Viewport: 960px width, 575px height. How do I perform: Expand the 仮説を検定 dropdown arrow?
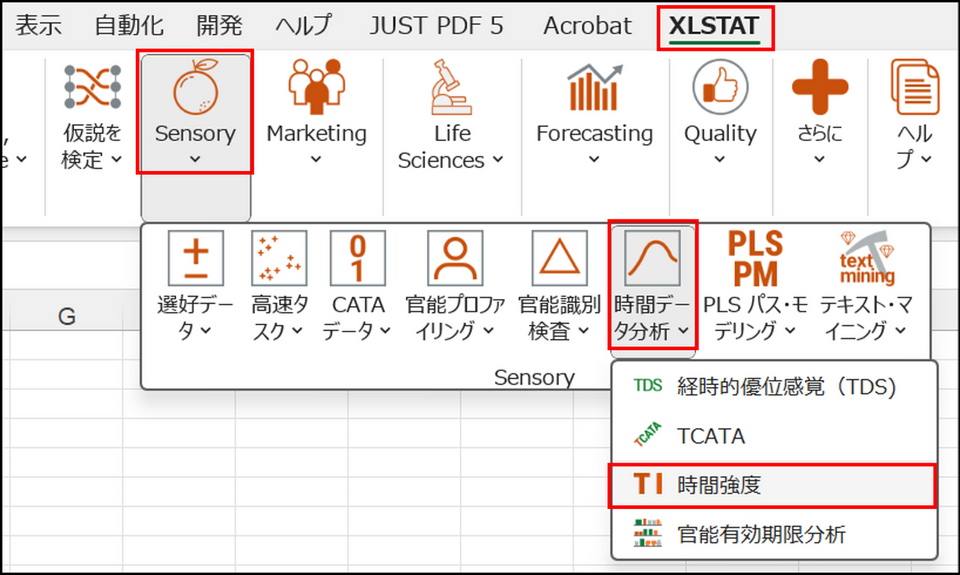pyautogui.click(x=116, y=160)
